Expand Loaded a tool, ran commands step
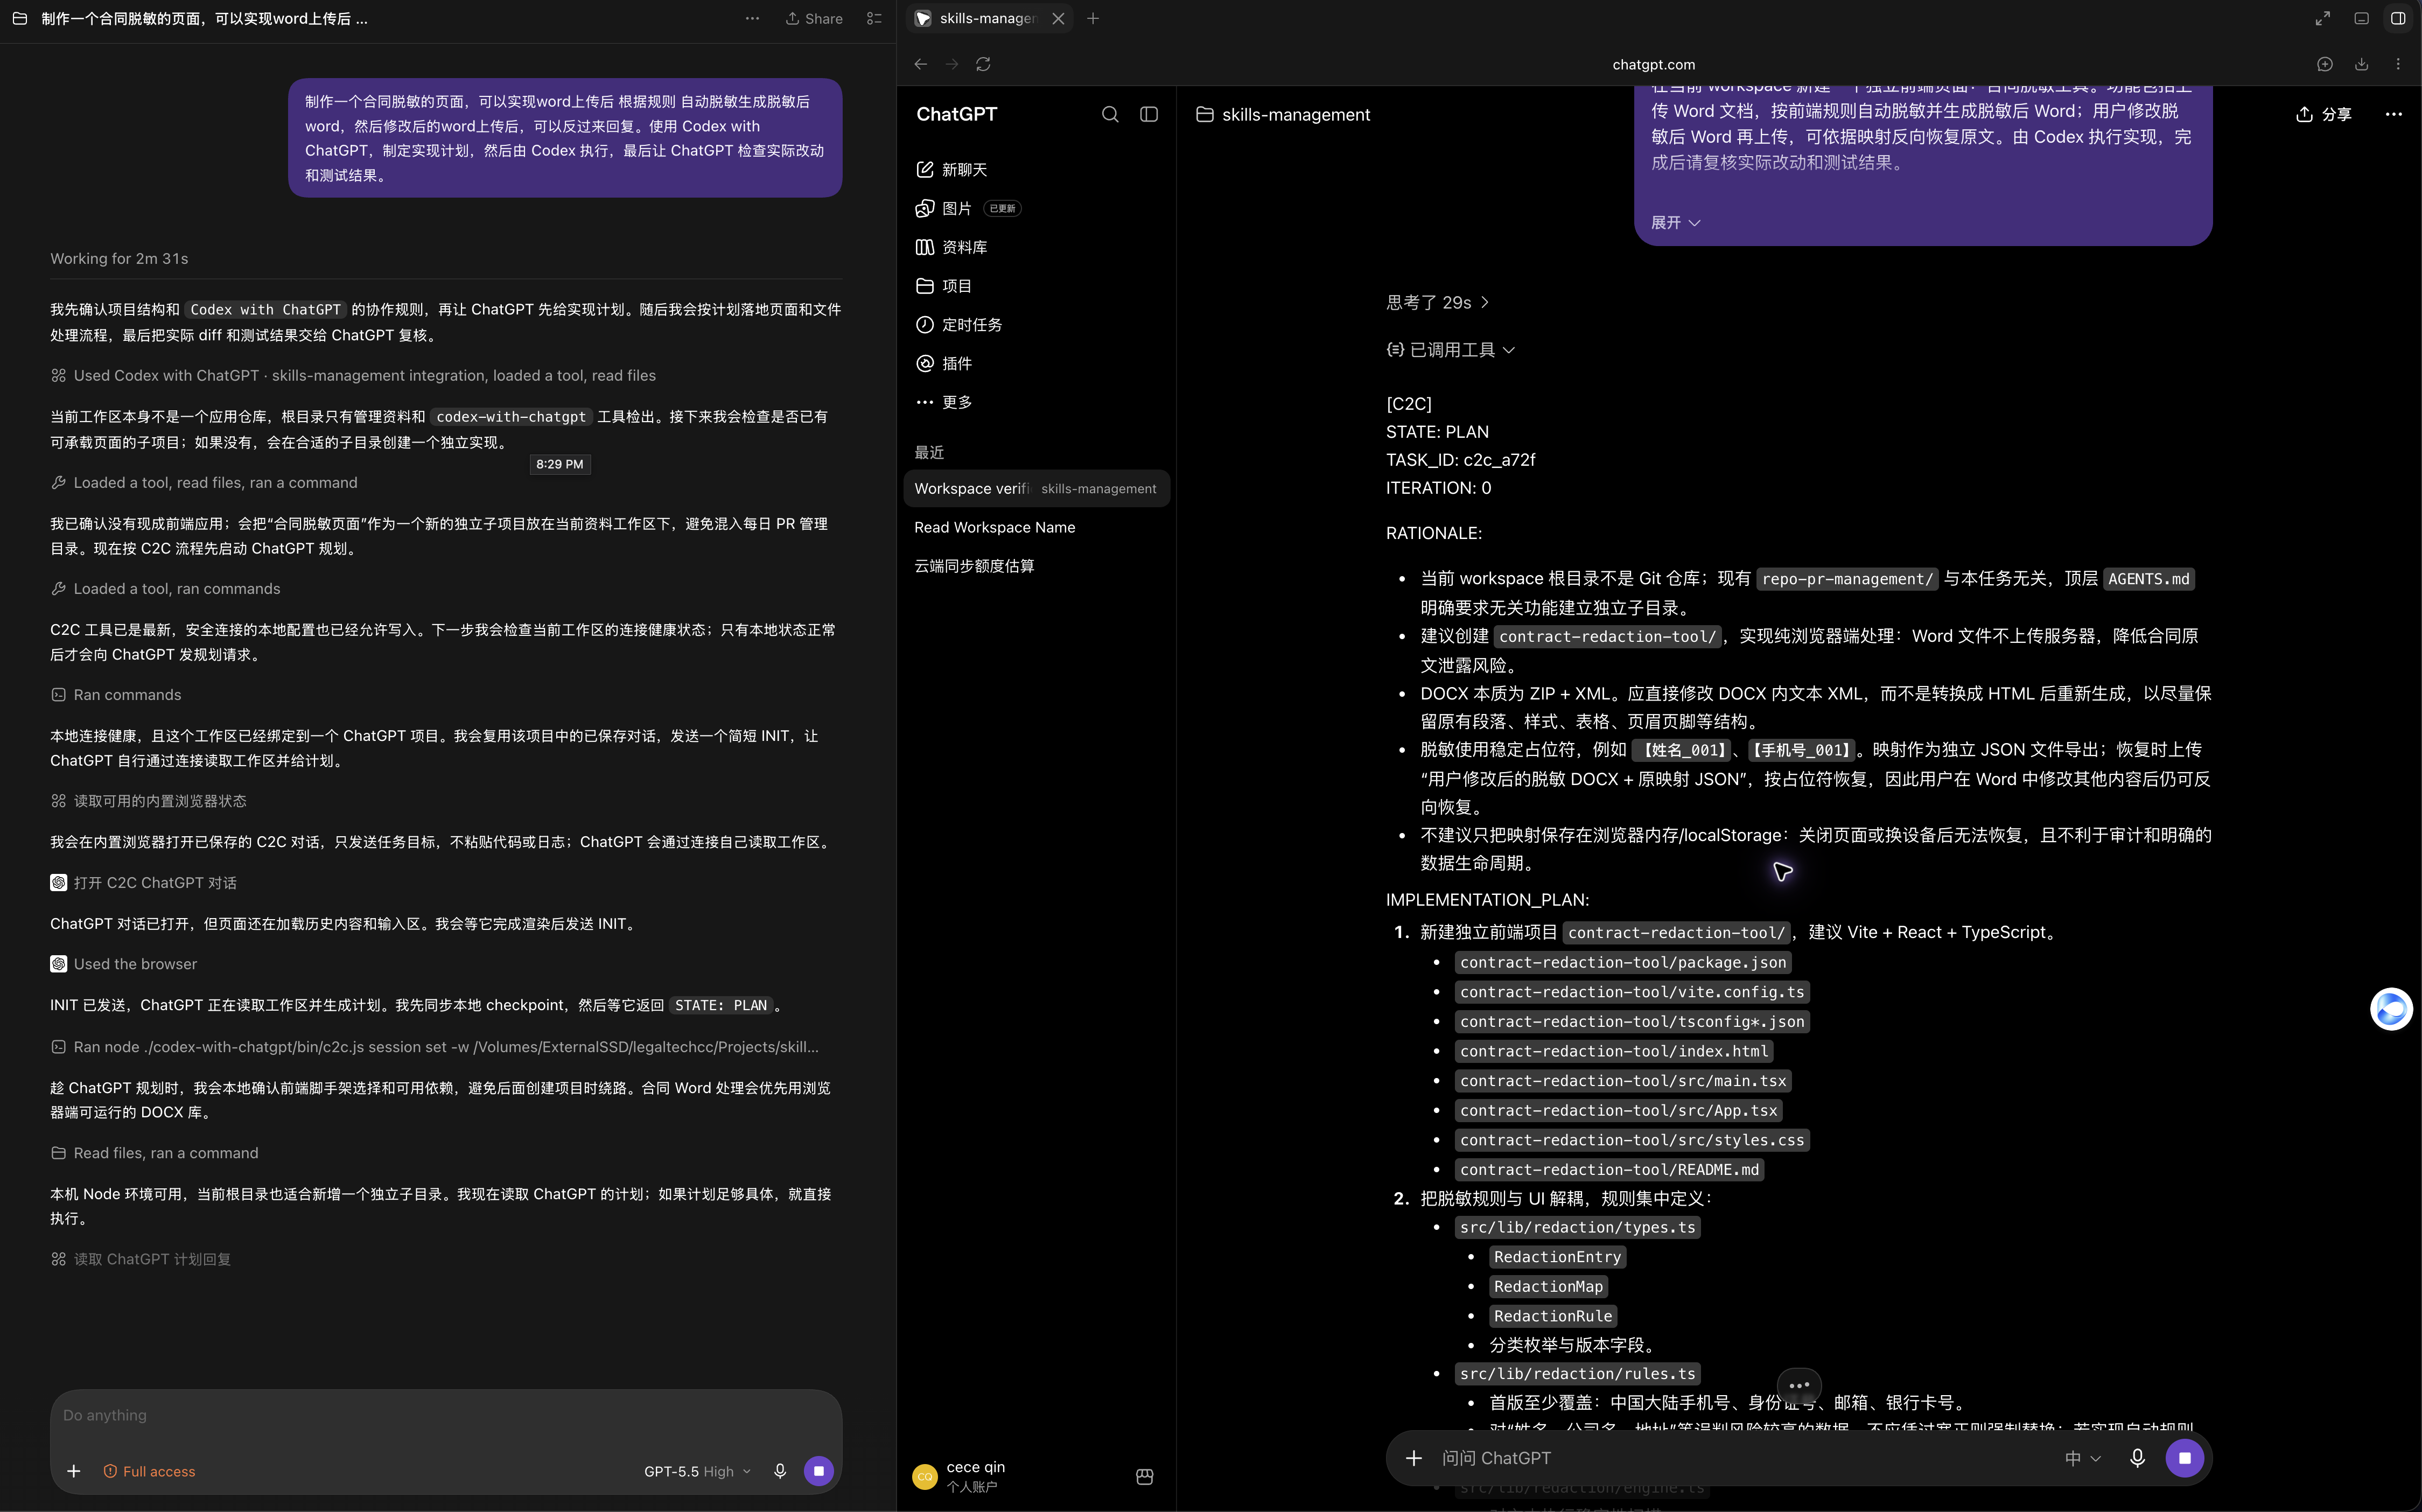Viewport: 2422px width, 1512px height. click(x=166, y=589)
